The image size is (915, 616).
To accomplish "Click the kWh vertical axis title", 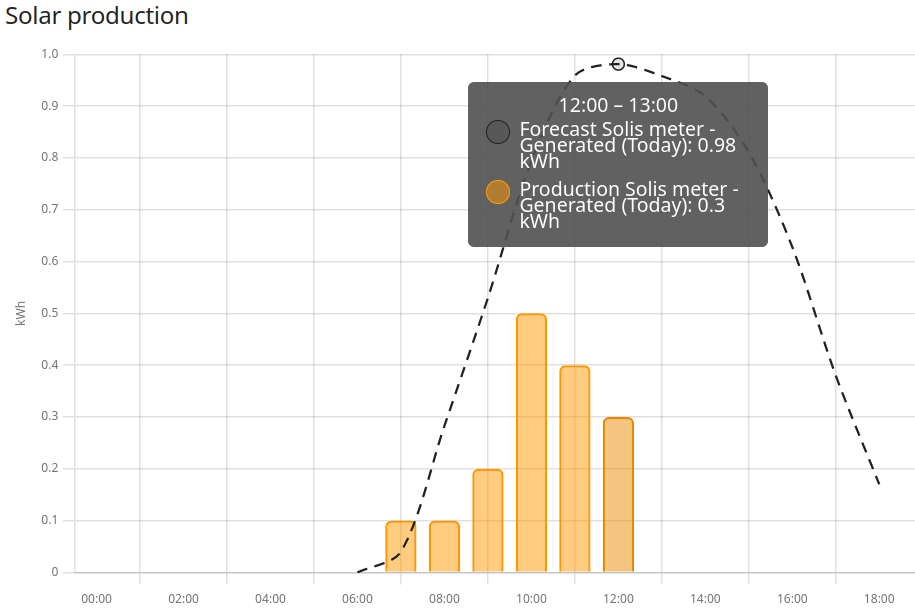I will (x=20, y=313).
